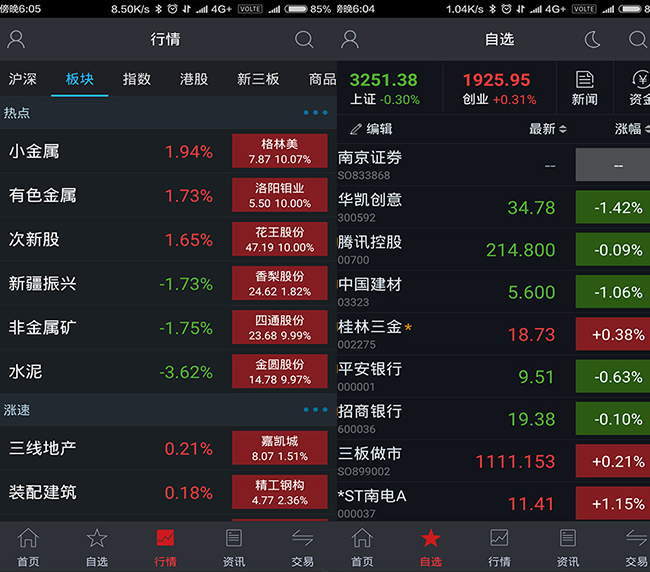This screenshot has width=650, height=572.
Task: Switch to 沪深 tab
Action: (x=23, y=79)
